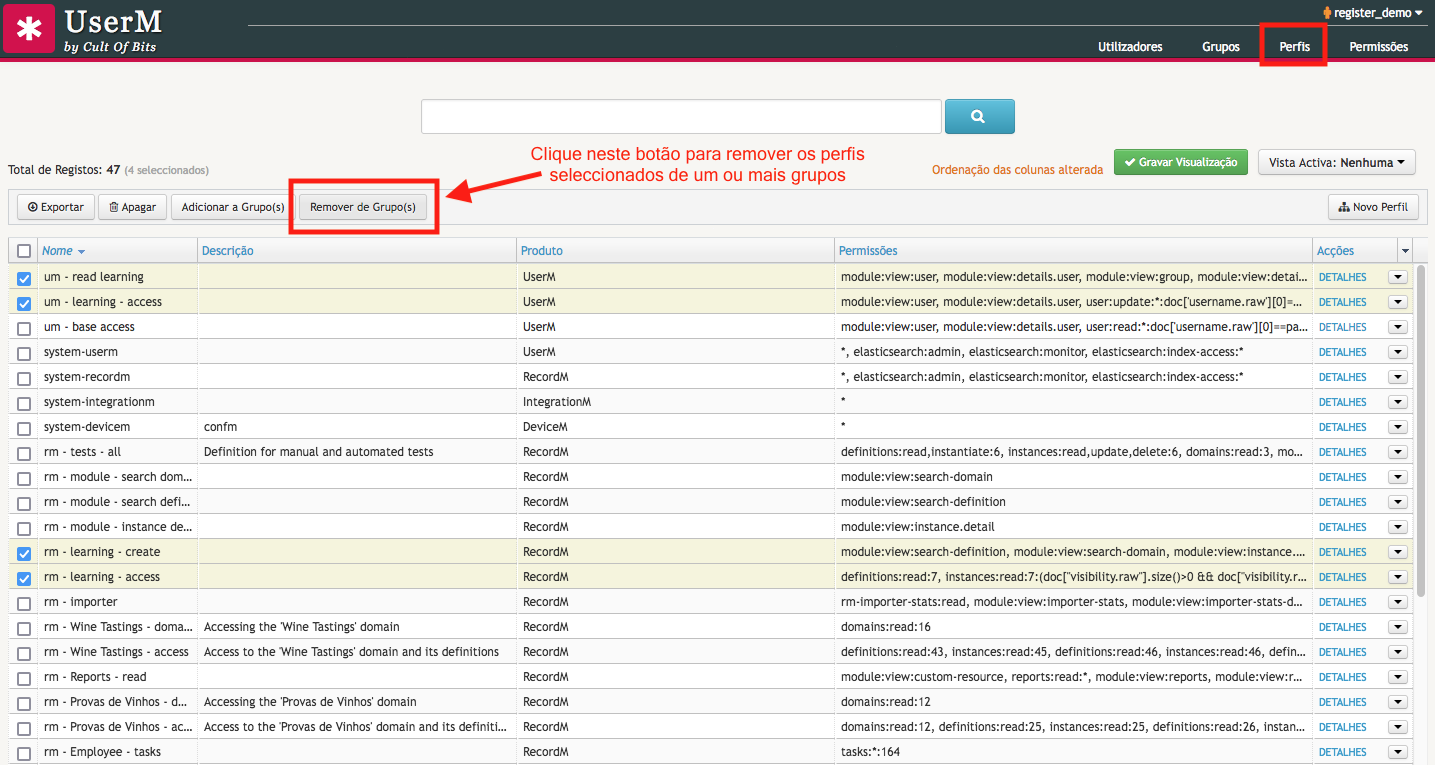This screenshot has height=765, width=1435.
Task: Click Remover de Grupo(s) button
Action: pyautogui.click(x=363, y=207)
